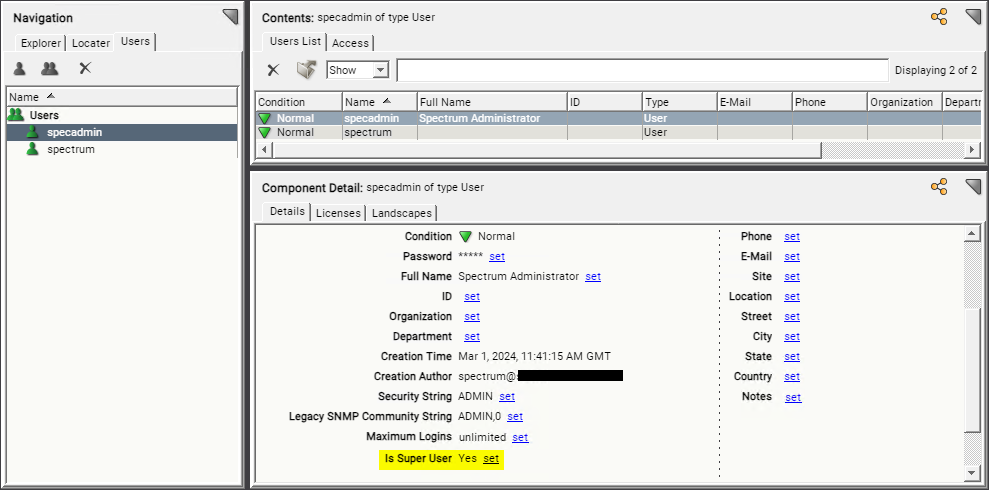Click set link for Maximum Logins
The height and width of the screenshot is (490, 989).
click(520, 437)
